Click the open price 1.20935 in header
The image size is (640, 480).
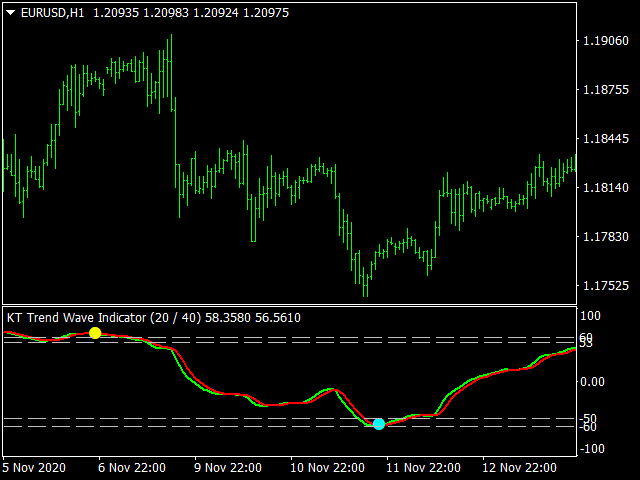116,13
